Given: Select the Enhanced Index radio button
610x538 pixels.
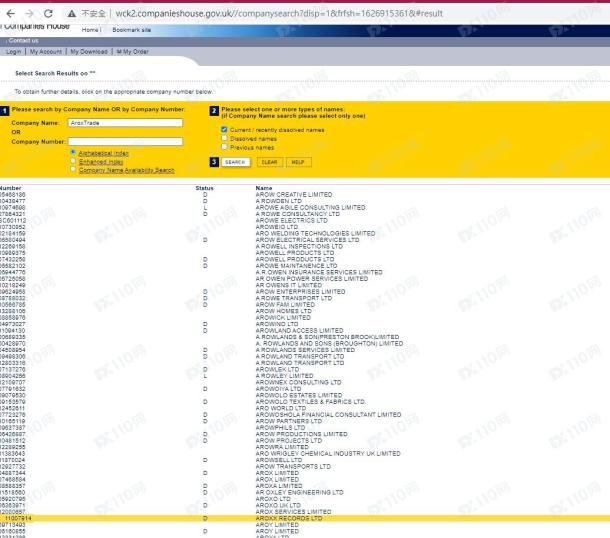Looking at the screenshot, I should click(x=73, y=161).
